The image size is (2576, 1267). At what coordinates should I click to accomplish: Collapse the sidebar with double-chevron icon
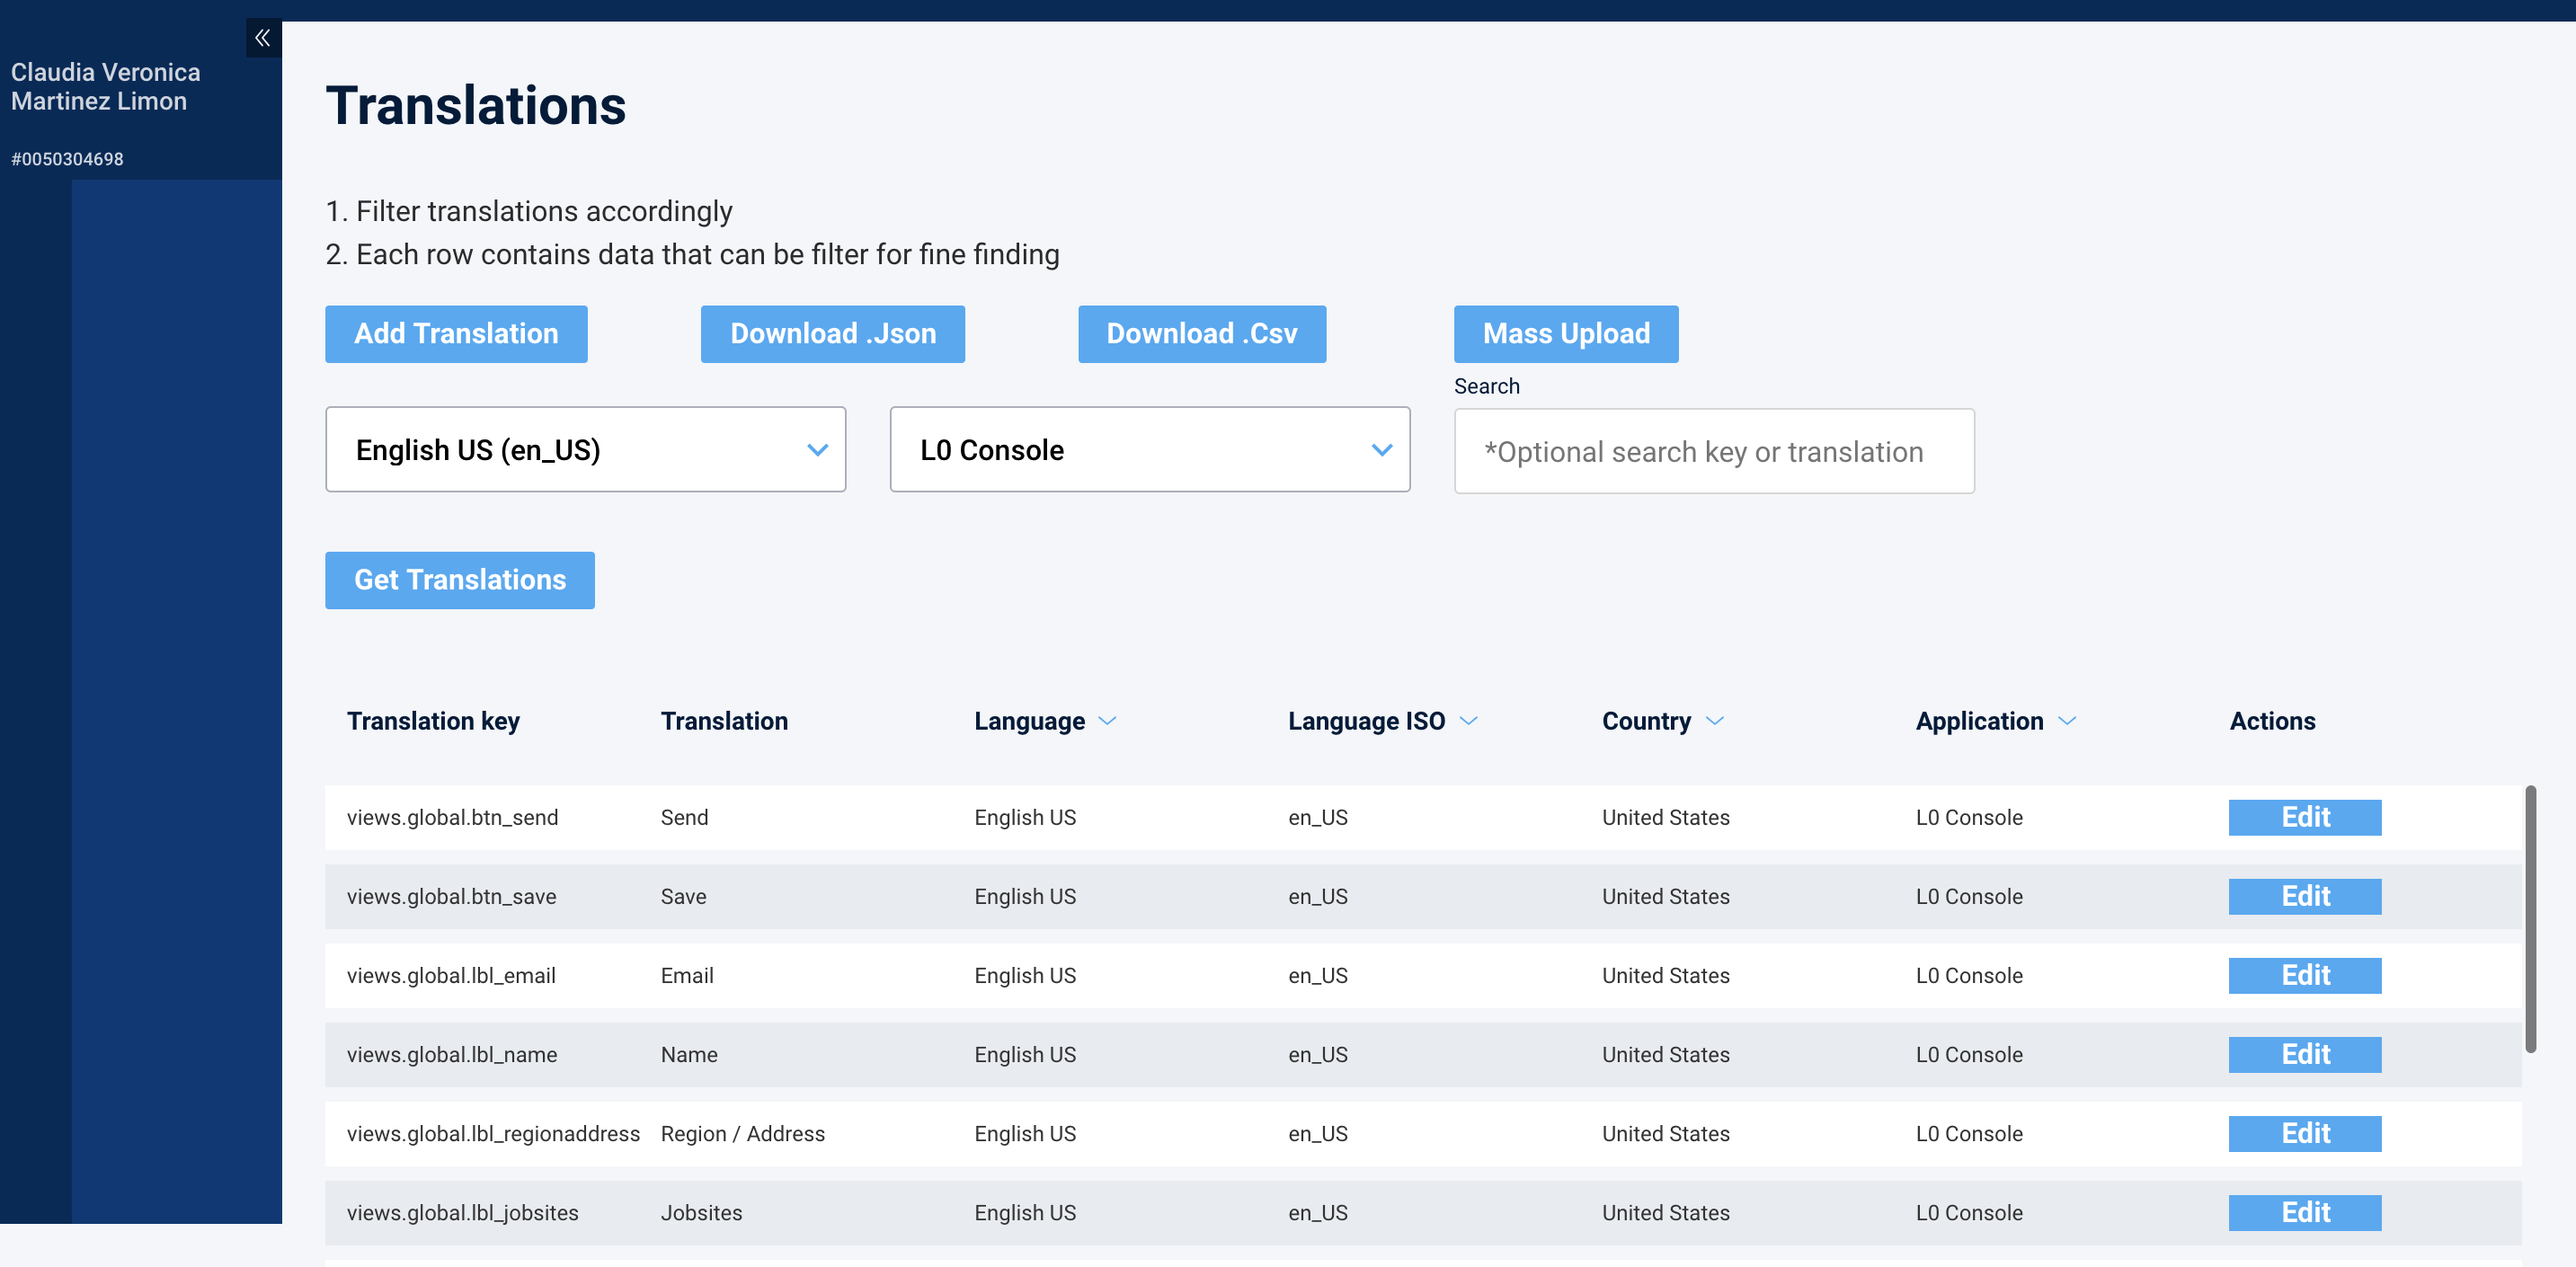262,38
